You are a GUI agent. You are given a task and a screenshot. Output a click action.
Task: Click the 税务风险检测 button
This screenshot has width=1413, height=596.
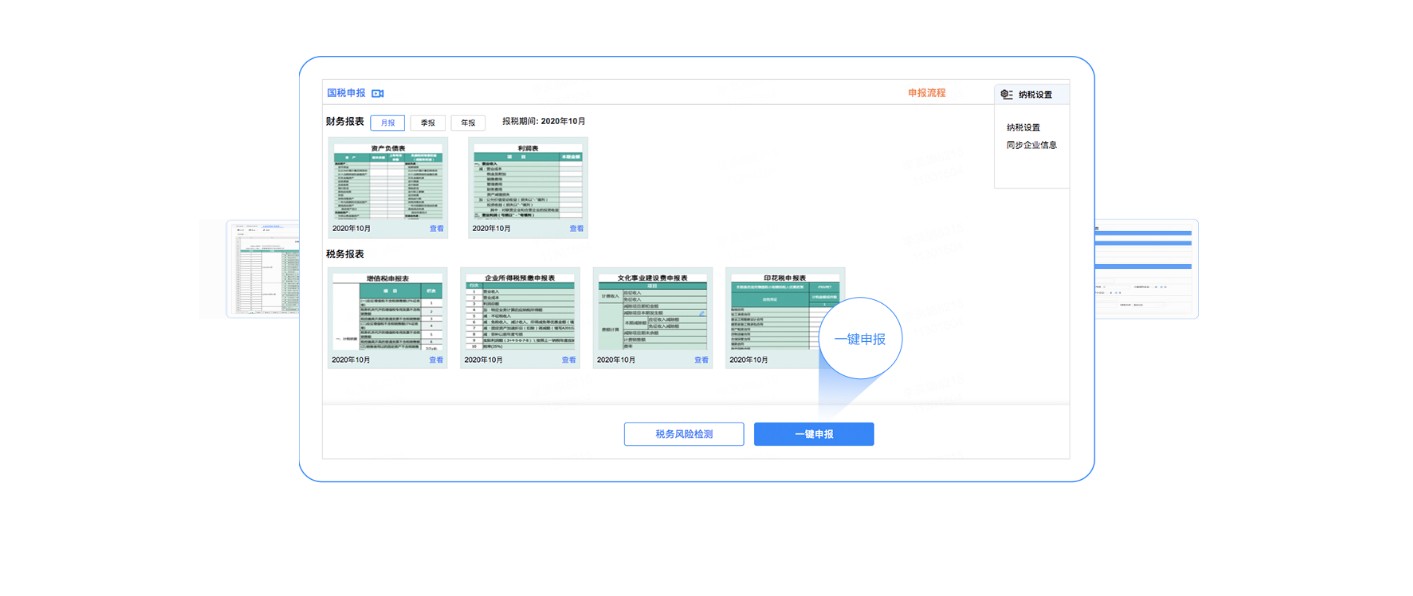[684, 434]
